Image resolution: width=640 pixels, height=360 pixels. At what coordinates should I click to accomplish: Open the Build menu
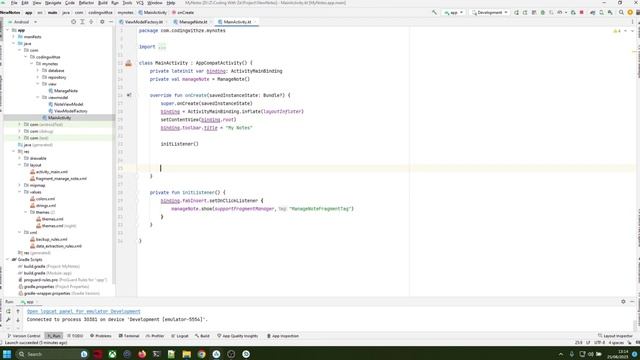(x=102, y=3)
